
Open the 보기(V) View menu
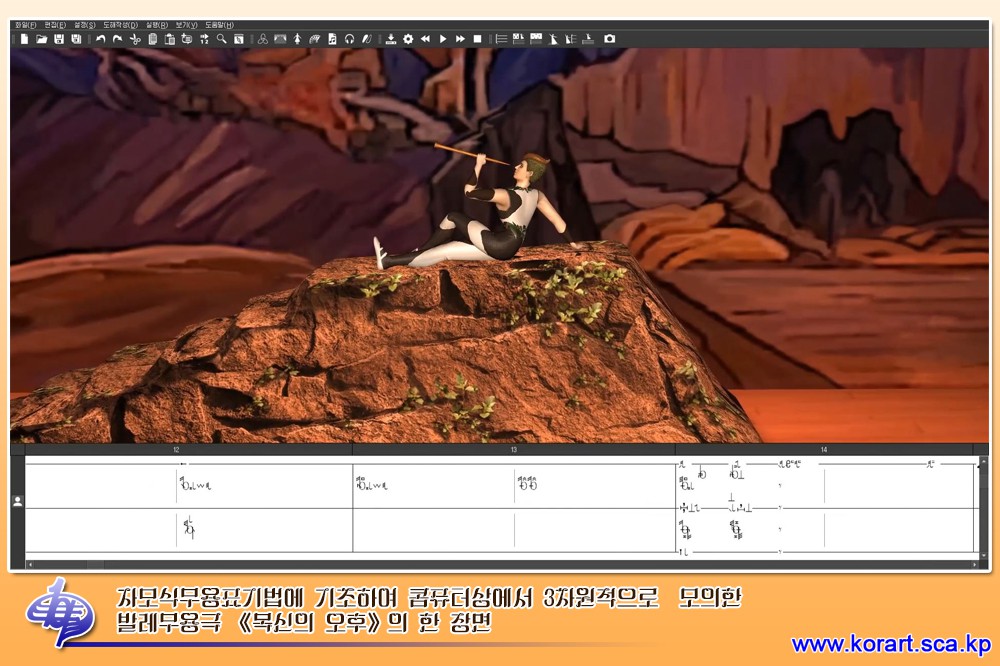coord(186,25)
